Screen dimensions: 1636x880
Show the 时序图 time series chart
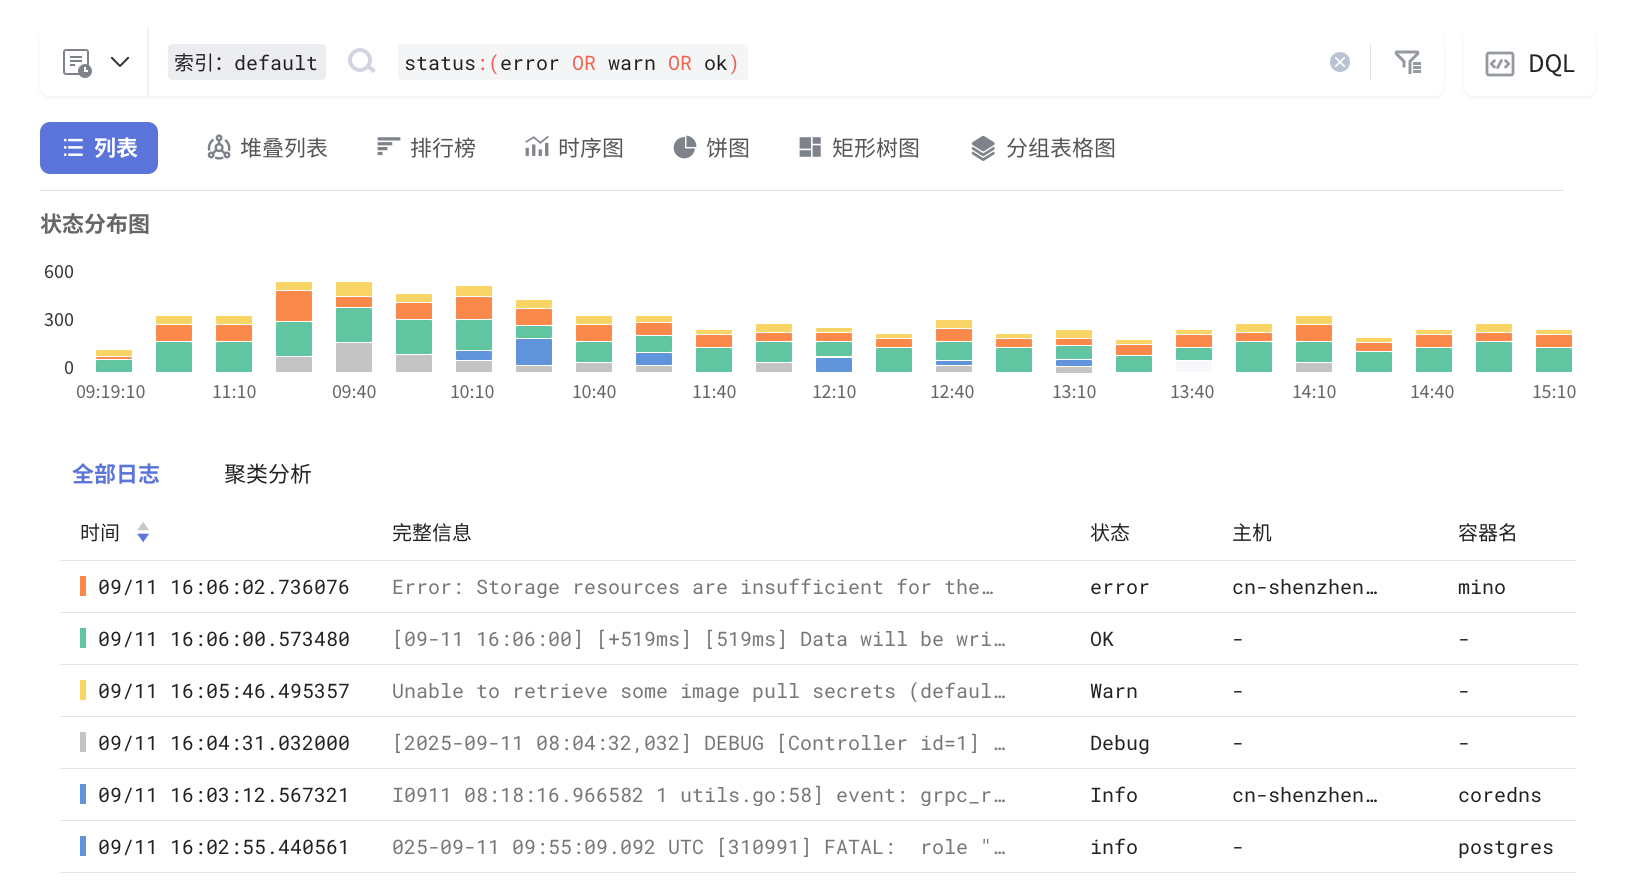tap(574, 148)
